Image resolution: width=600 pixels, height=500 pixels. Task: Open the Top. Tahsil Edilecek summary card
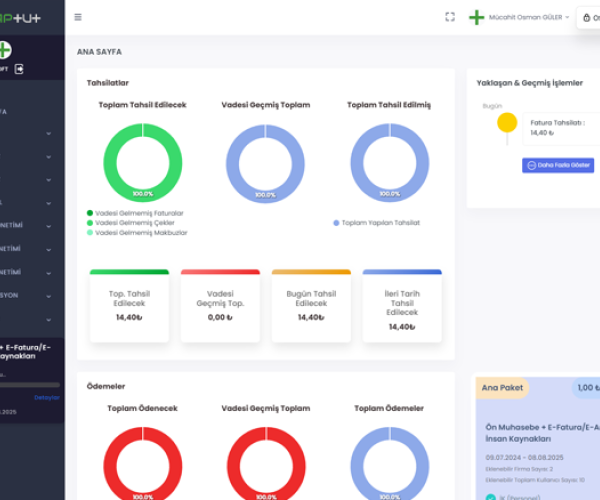tap(129, 306)
